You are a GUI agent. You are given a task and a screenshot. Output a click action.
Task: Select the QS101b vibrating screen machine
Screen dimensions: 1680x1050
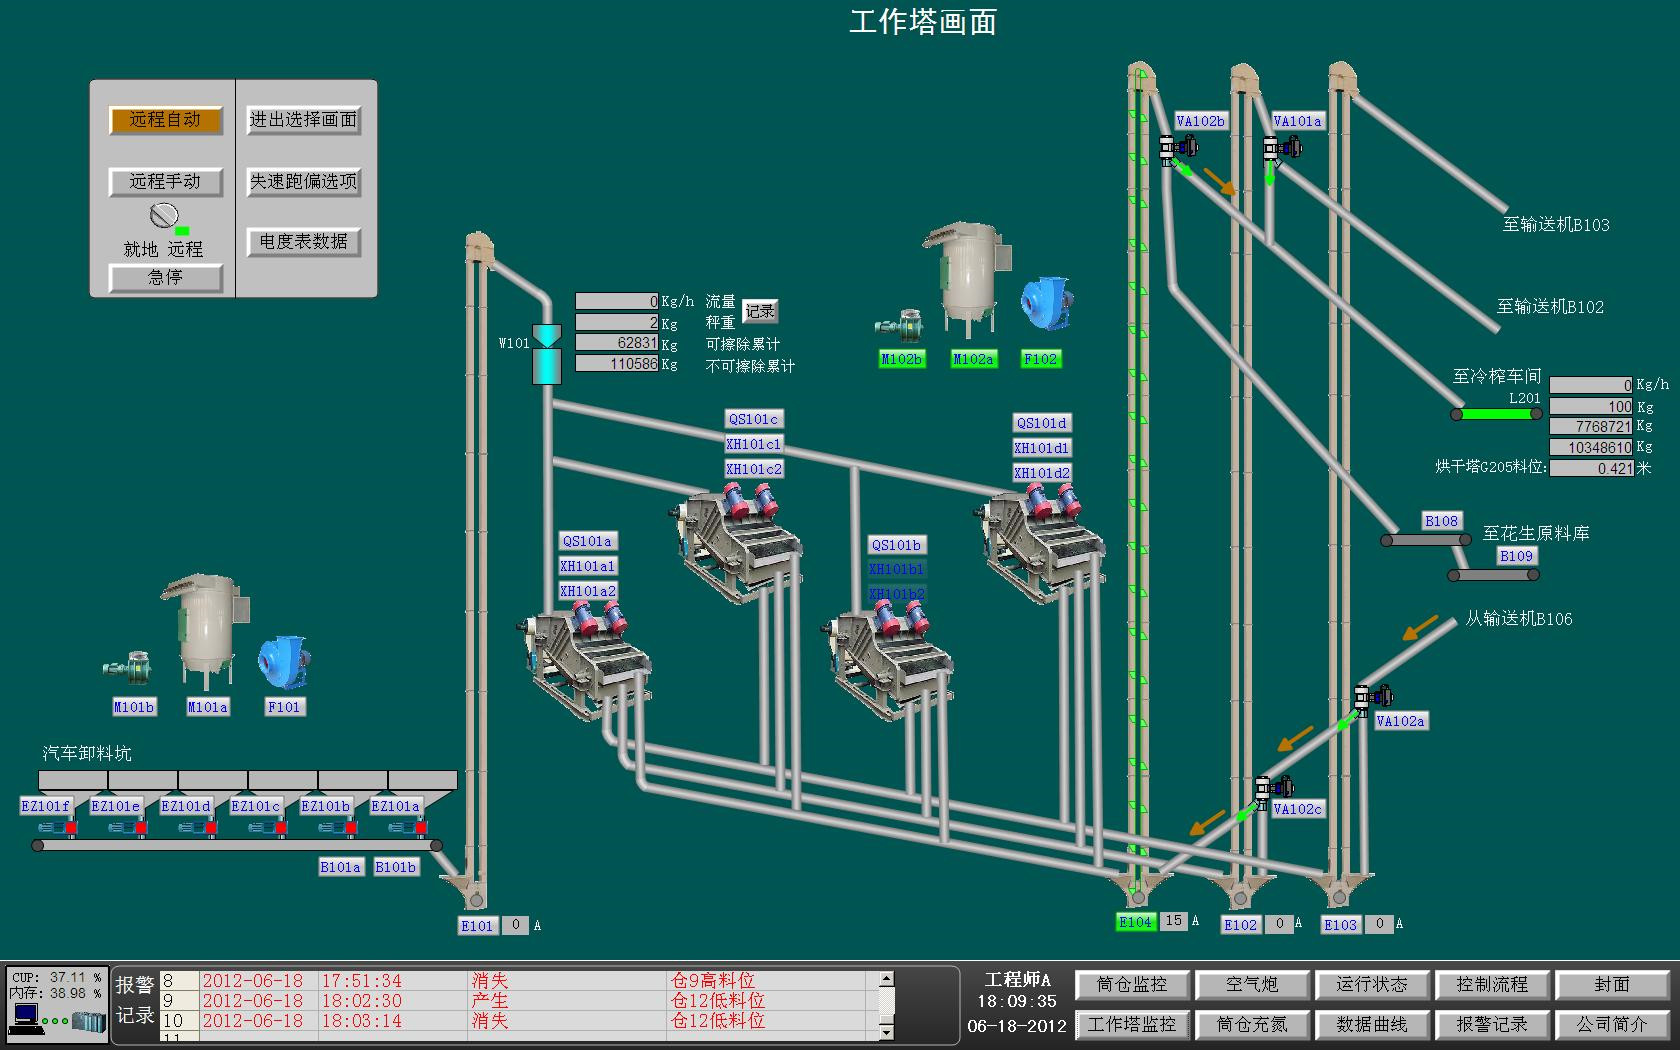coord(888,660)
